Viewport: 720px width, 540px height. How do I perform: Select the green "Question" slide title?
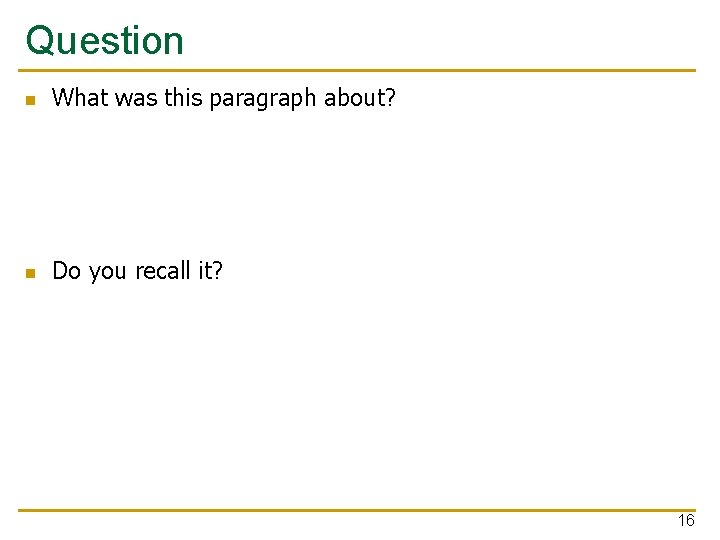point(105,41)
